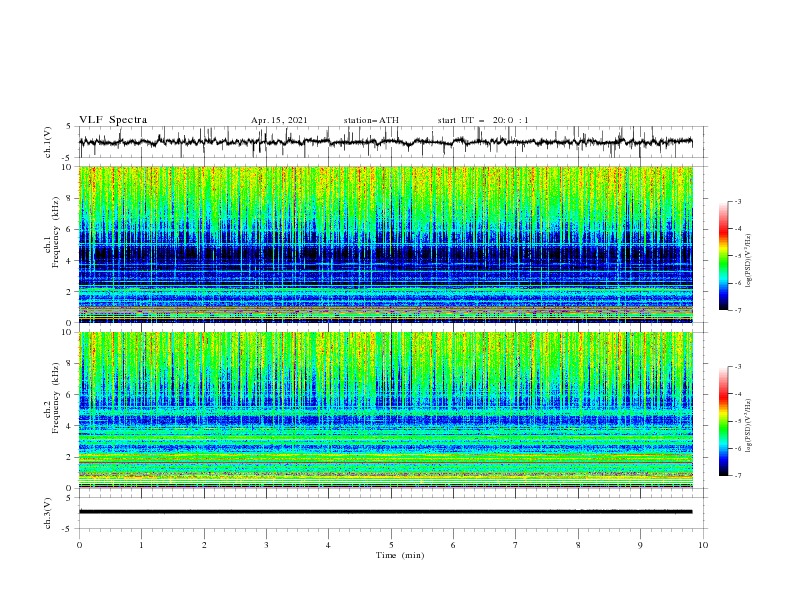This screenshot has width=792, height=612.
Task: Click the 'ch.1(V)' waveform axis label
Action: point(48,142)
